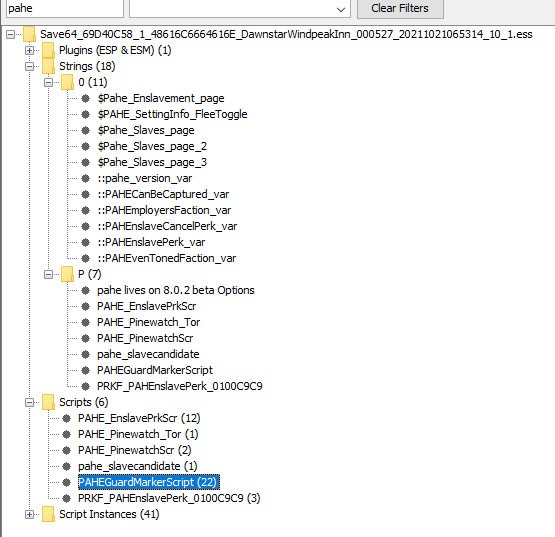Click bullet icon beside $PAHE_SettingInfo_FleeToggle
Screen dimensions: 555x537
point(85,114)
